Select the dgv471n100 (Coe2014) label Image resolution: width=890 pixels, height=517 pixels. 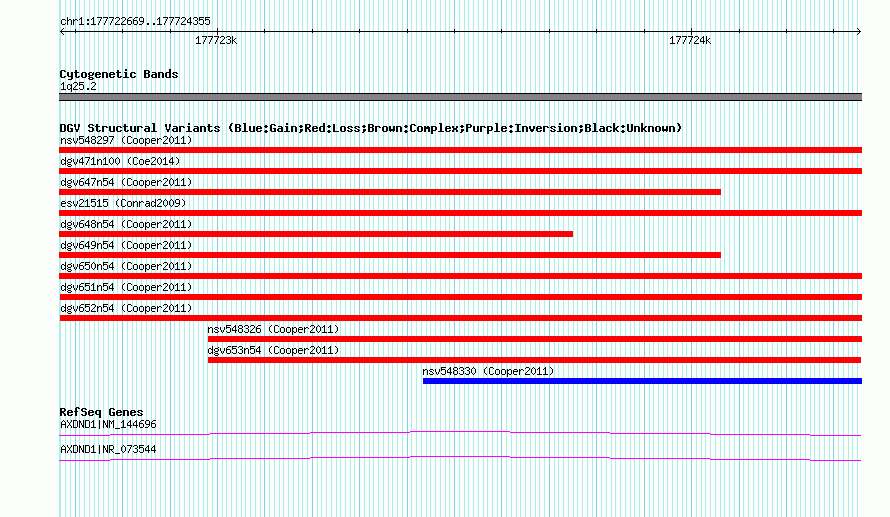pyautogui.click(x=120, y=161)
